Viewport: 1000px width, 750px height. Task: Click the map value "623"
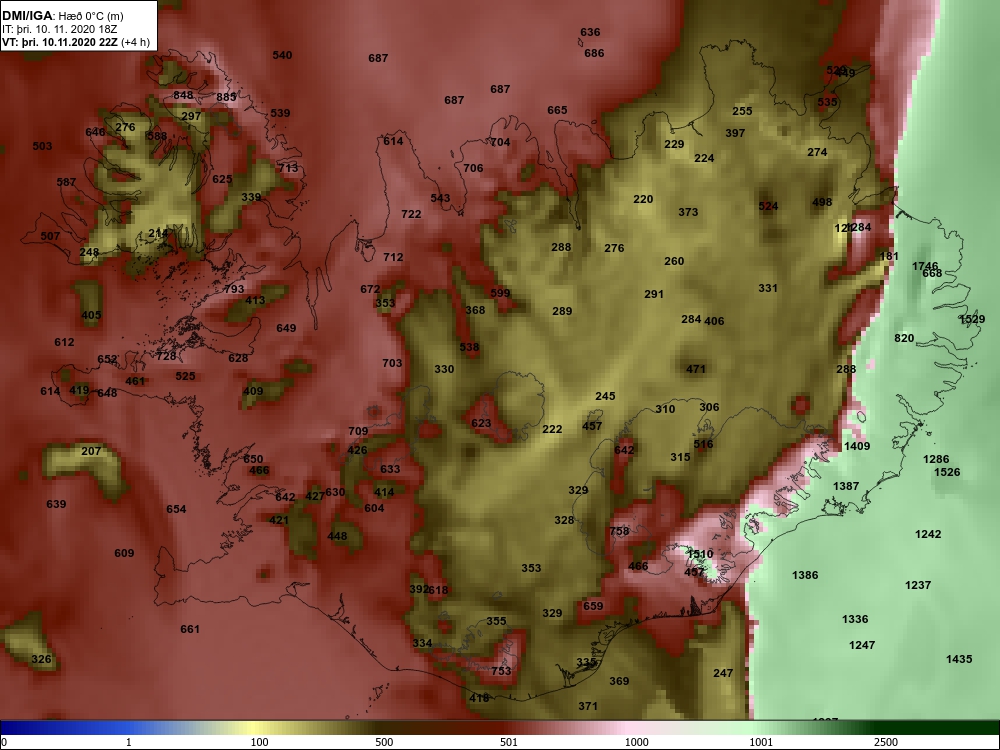coord(481,423)
